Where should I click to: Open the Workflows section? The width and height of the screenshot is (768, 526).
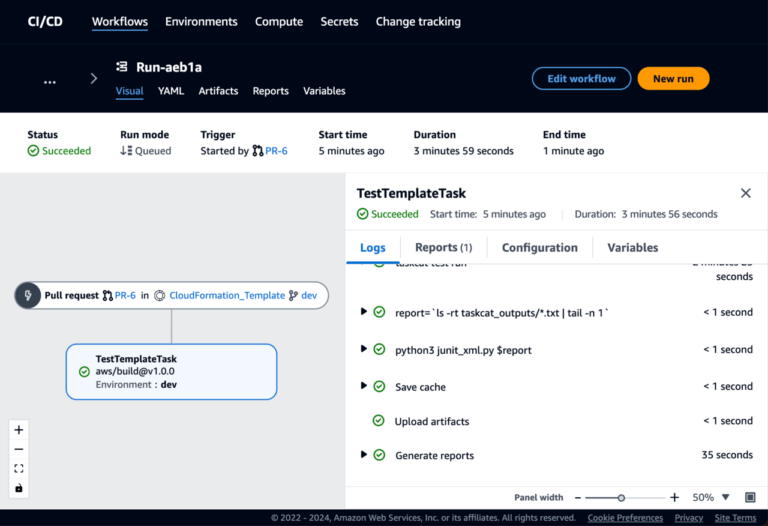click(120, 22)
